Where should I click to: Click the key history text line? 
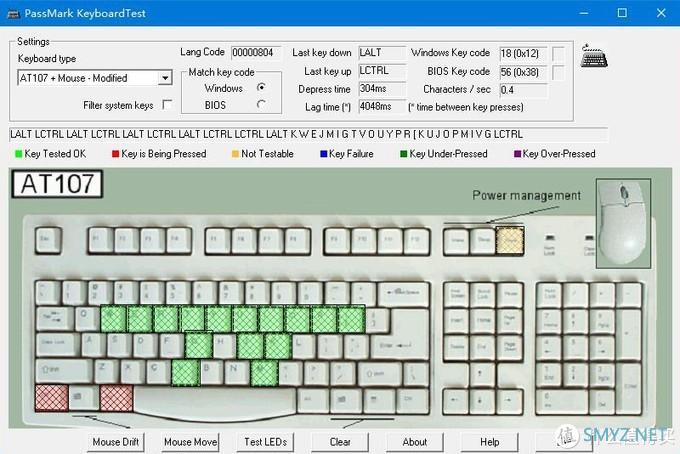tap(308, 134)
